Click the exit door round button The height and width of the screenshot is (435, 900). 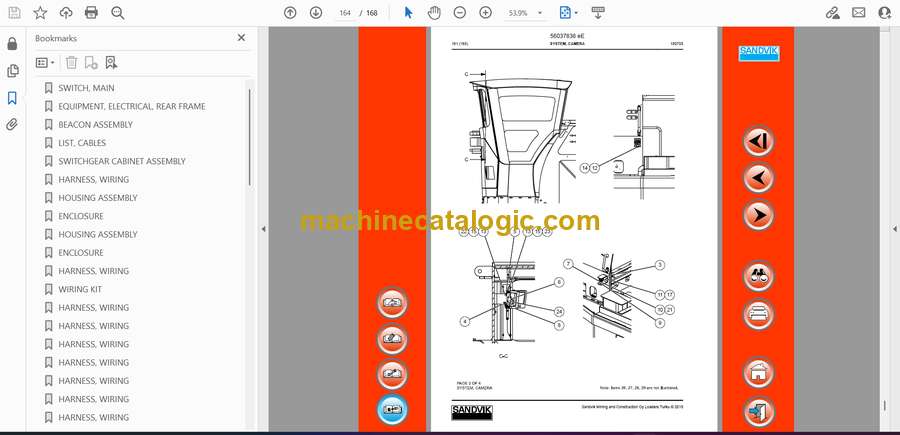click(758, 411)
